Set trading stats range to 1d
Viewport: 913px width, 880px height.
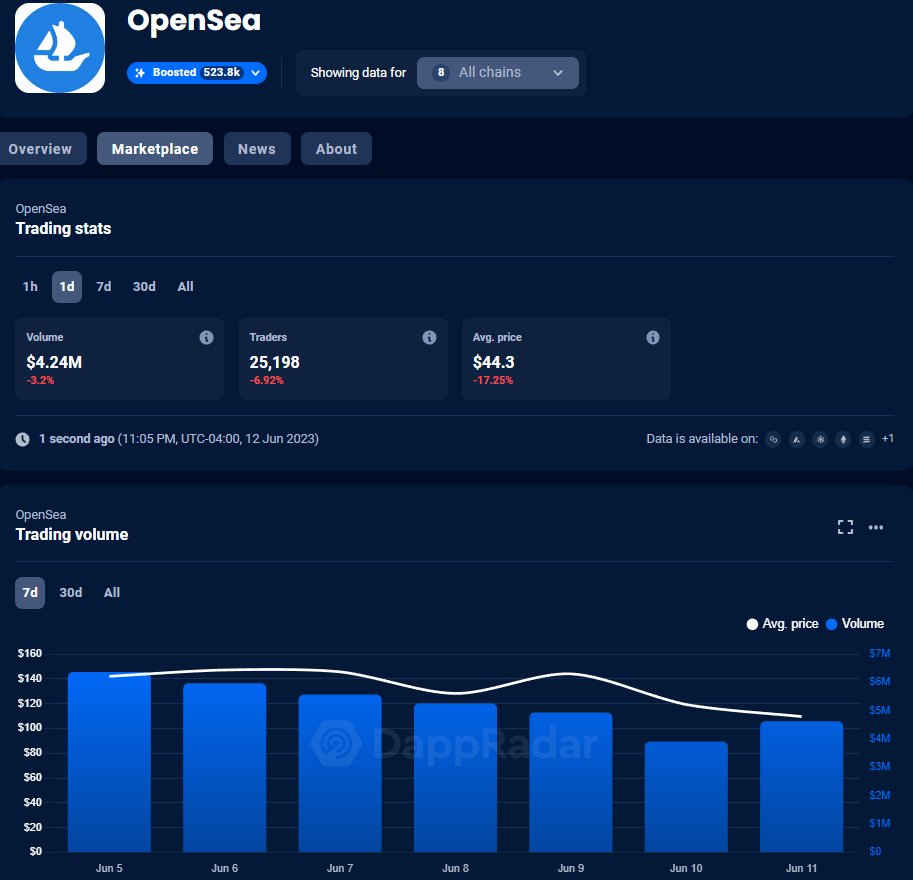coord(67,287)
